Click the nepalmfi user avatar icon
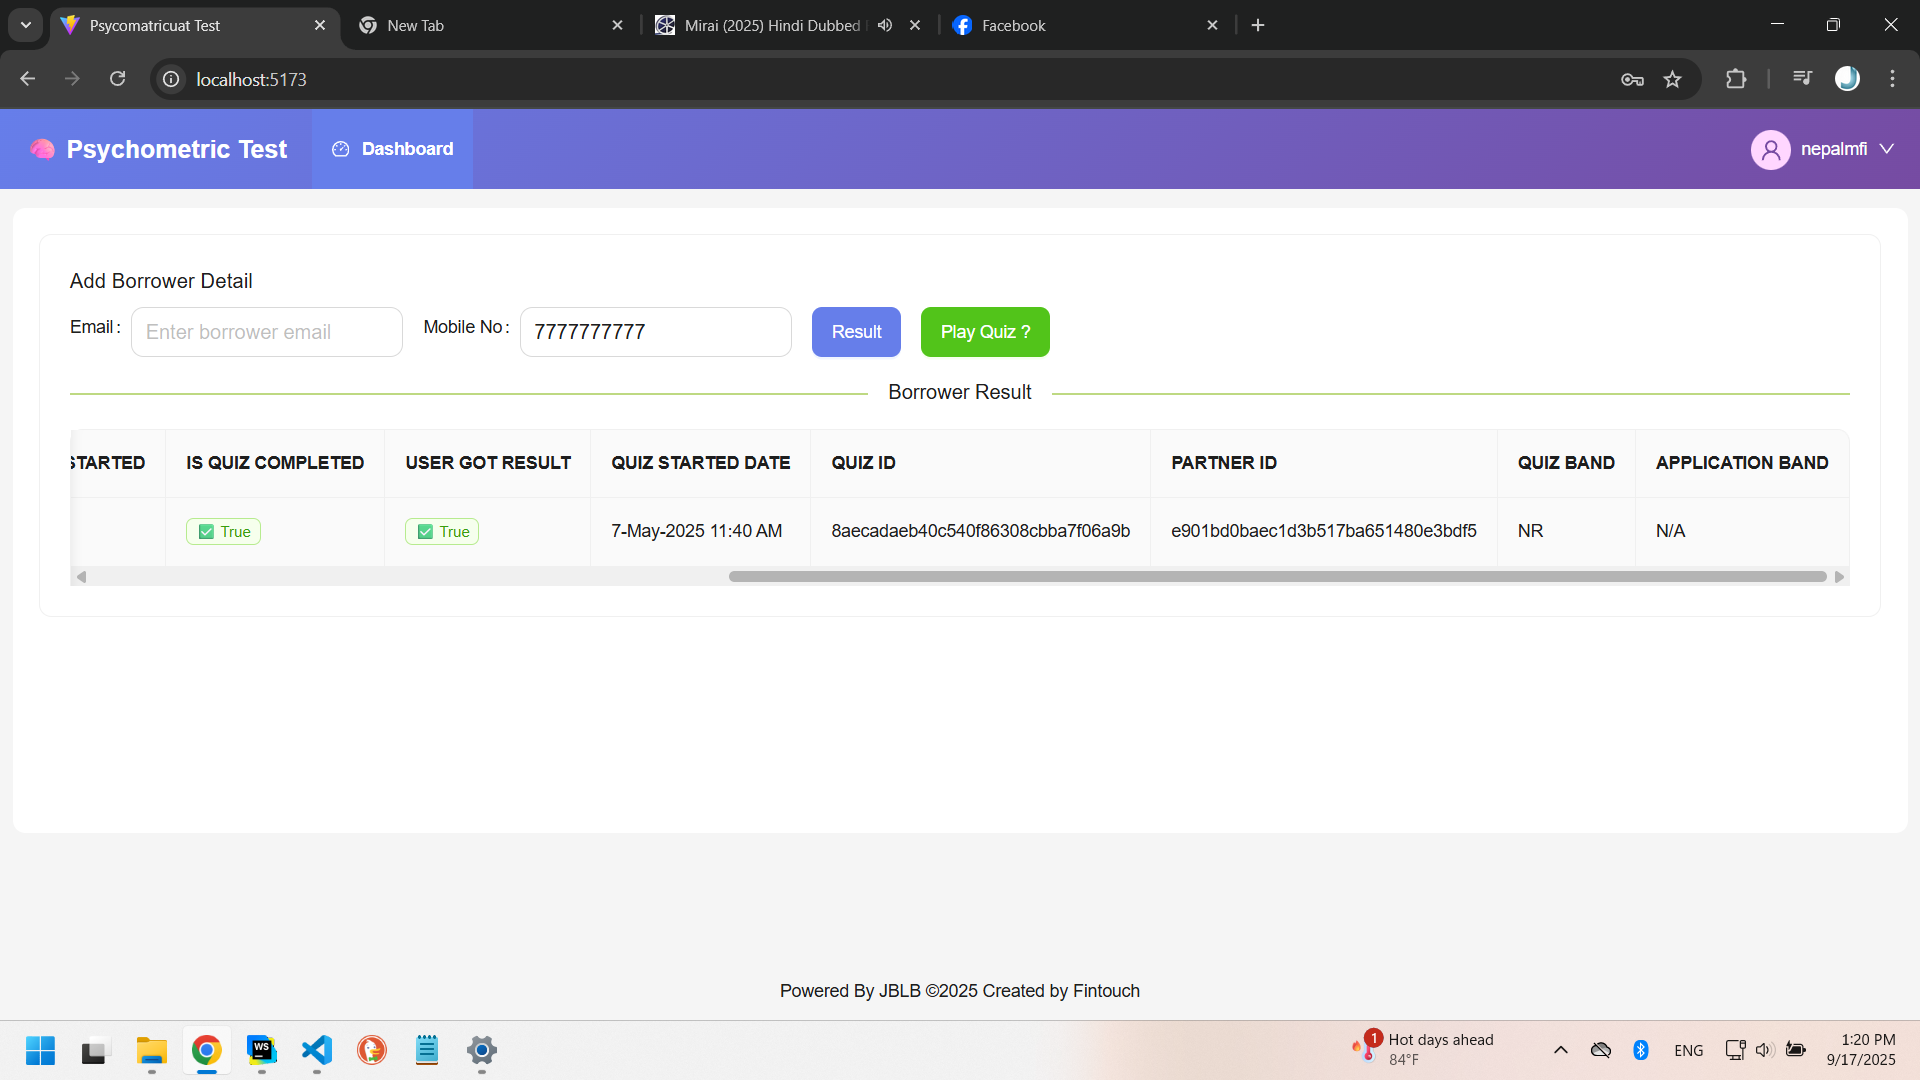 [1770, 149]
